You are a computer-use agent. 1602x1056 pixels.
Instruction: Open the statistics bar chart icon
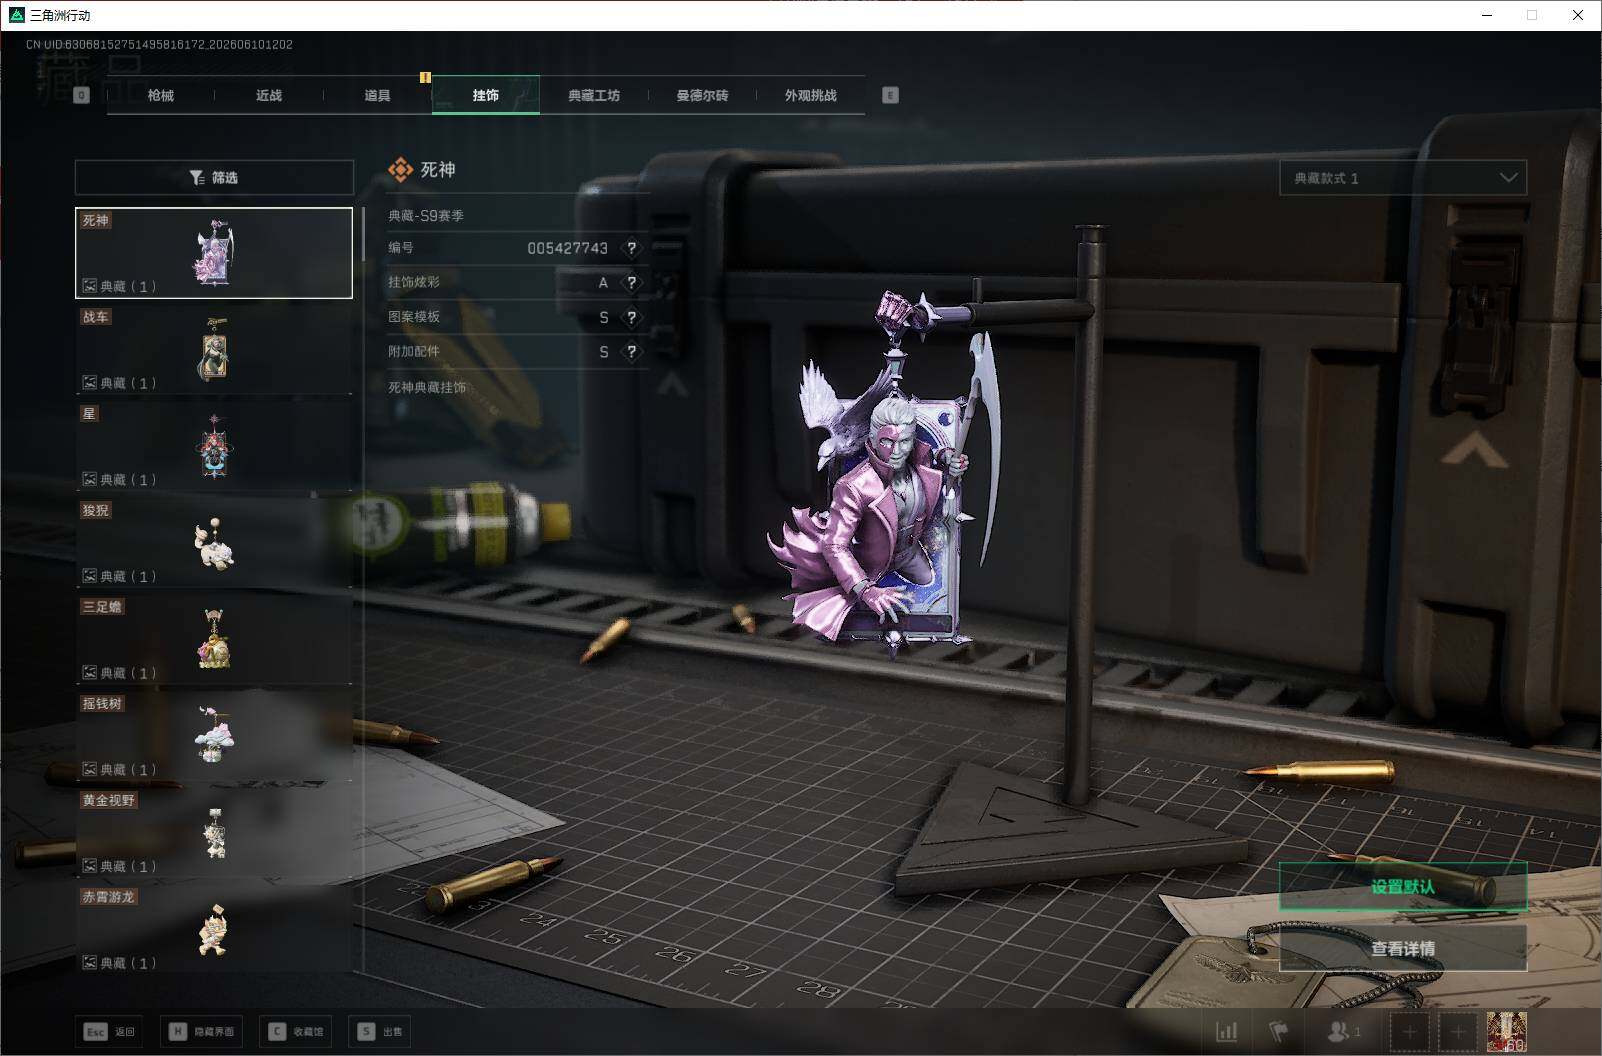(x=1227, y=1031)
